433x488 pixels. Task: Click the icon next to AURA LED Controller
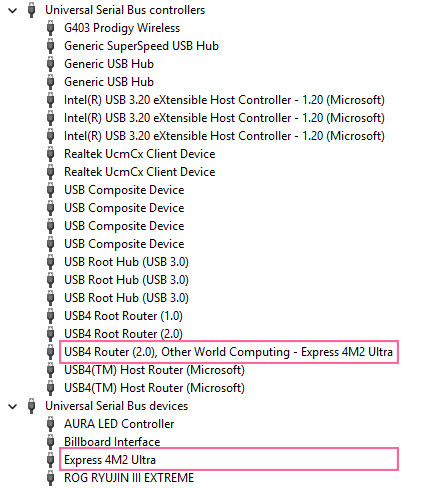click(x=50, y=424)
